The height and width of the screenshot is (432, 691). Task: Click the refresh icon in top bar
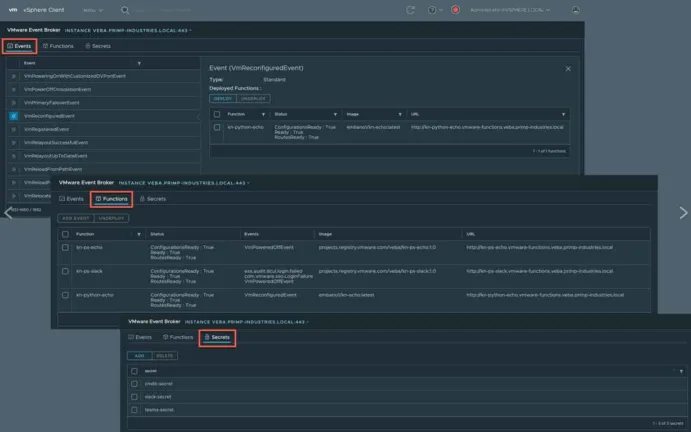[x=410, y=10]
